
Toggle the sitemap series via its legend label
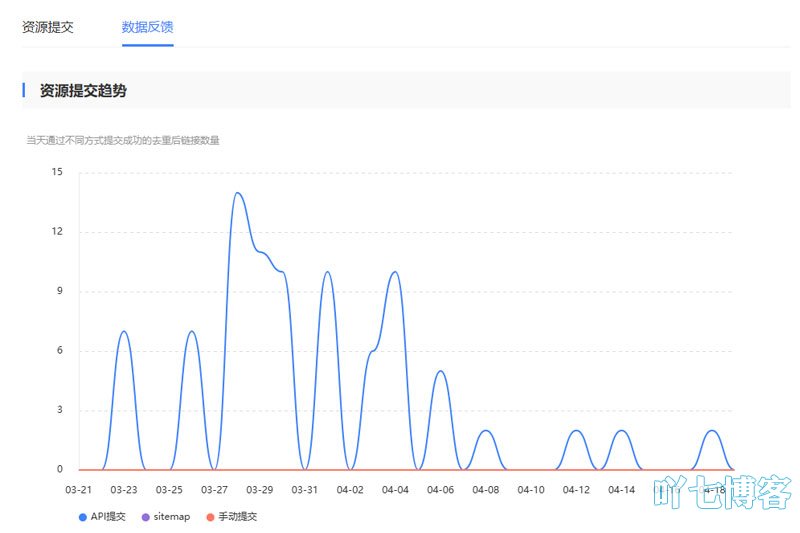[x=171, y=517]
